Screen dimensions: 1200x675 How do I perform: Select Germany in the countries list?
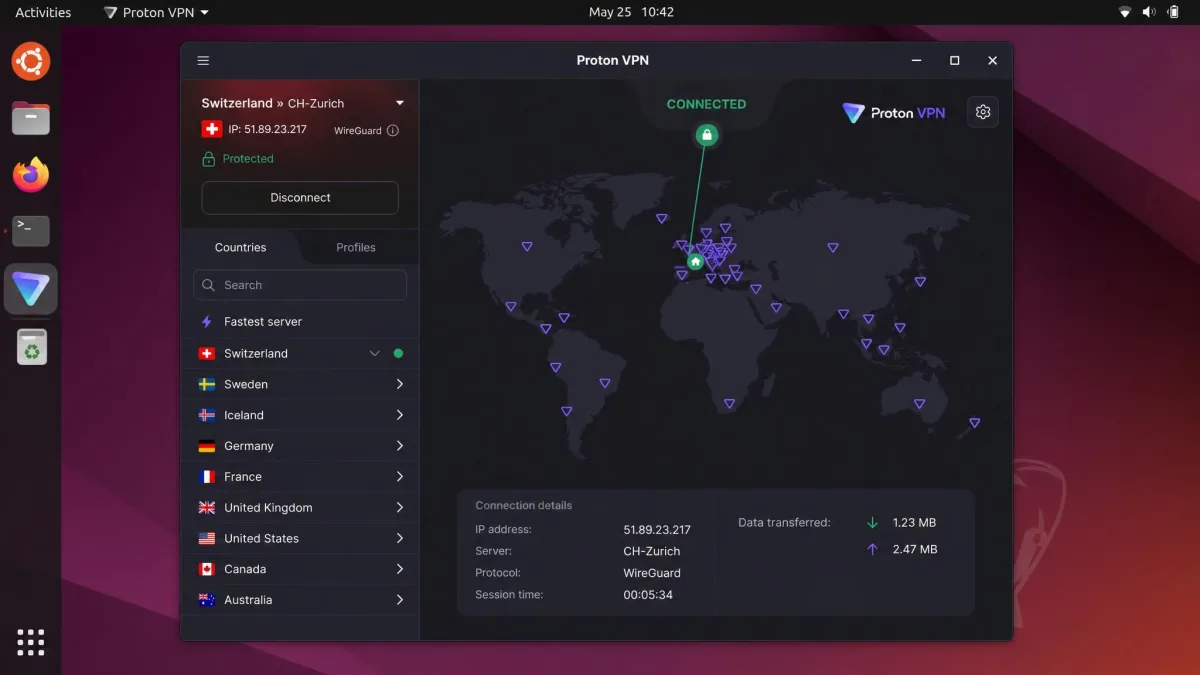point(300,446)
